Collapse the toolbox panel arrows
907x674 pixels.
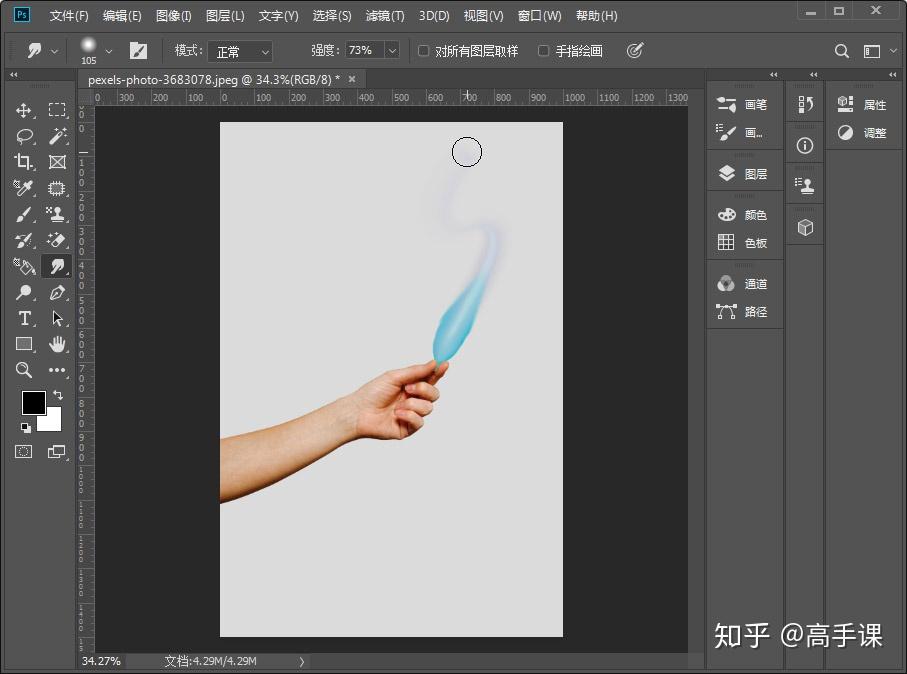click(14, 75)
